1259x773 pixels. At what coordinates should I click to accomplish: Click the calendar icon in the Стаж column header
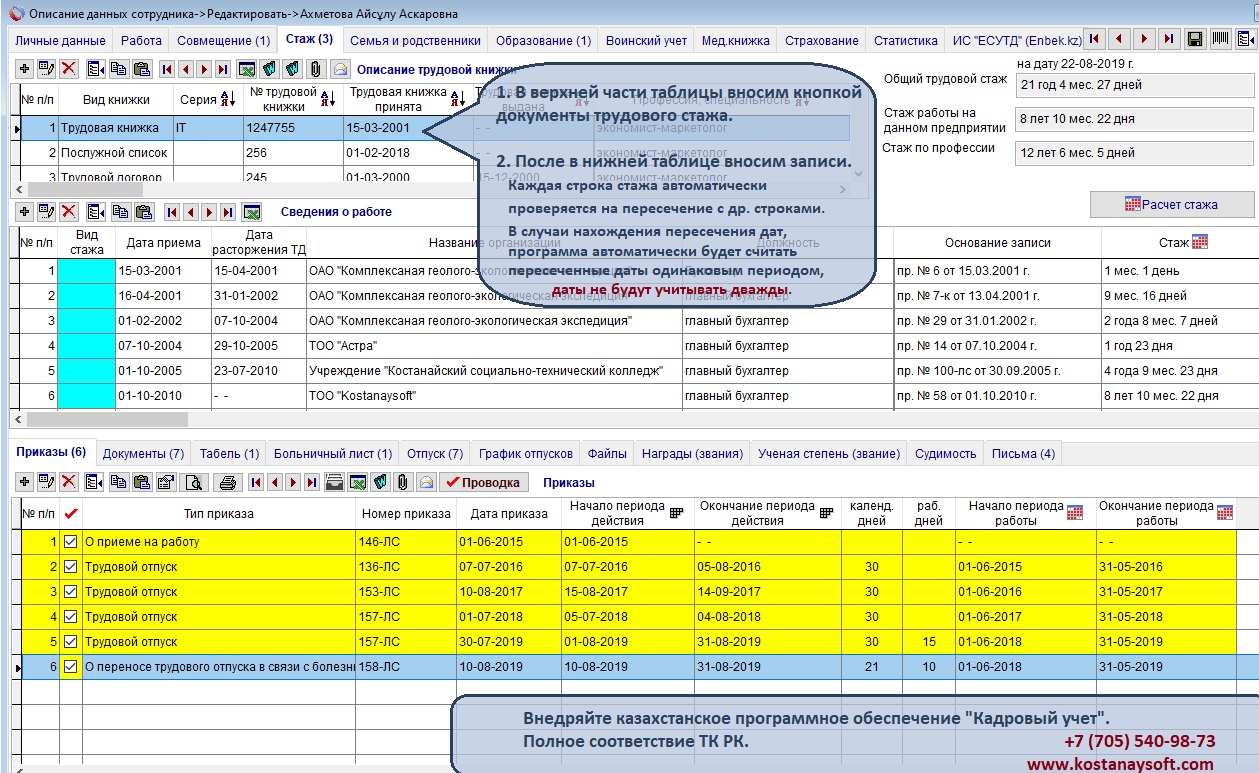pyautogui.click(x=1200, y=242)
